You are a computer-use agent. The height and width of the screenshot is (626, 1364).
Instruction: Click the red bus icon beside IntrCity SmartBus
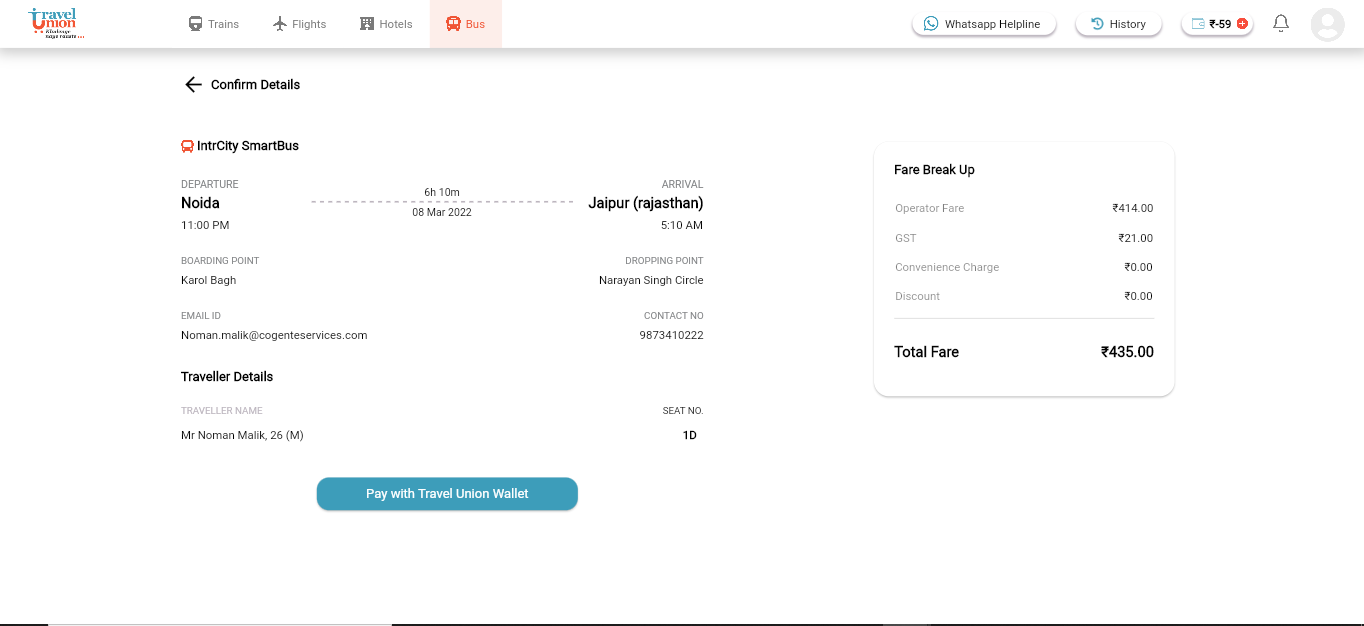[x=187, y=146]
